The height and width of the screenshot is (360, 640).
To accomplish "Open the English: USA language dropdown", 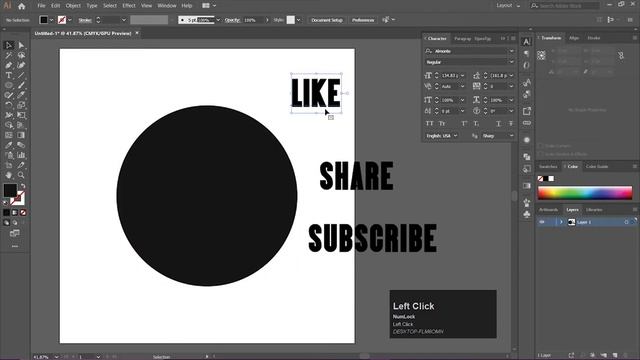I will point(441,136).
